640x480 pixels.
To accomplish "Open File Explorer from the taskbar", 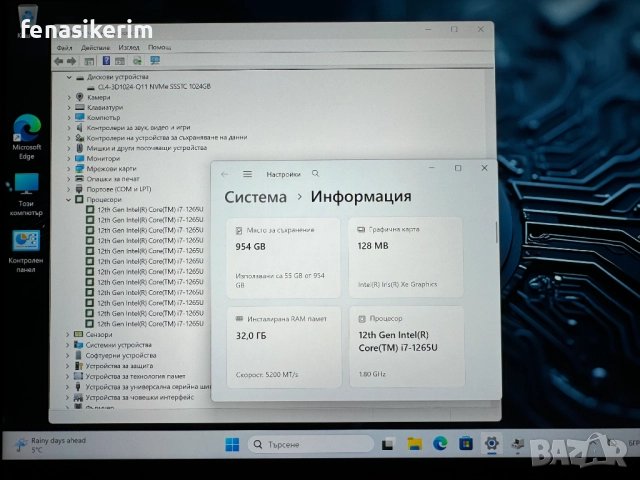I will click(x=415, y=443).
